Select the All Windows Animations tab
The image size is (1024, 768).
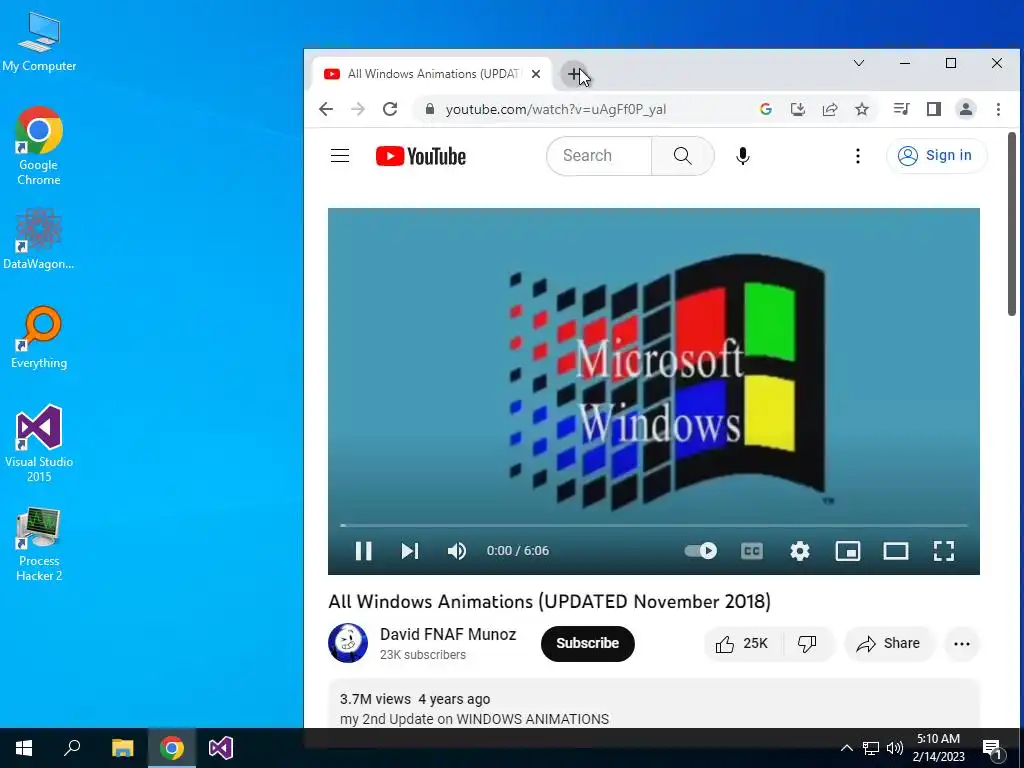tap(431, 74)
